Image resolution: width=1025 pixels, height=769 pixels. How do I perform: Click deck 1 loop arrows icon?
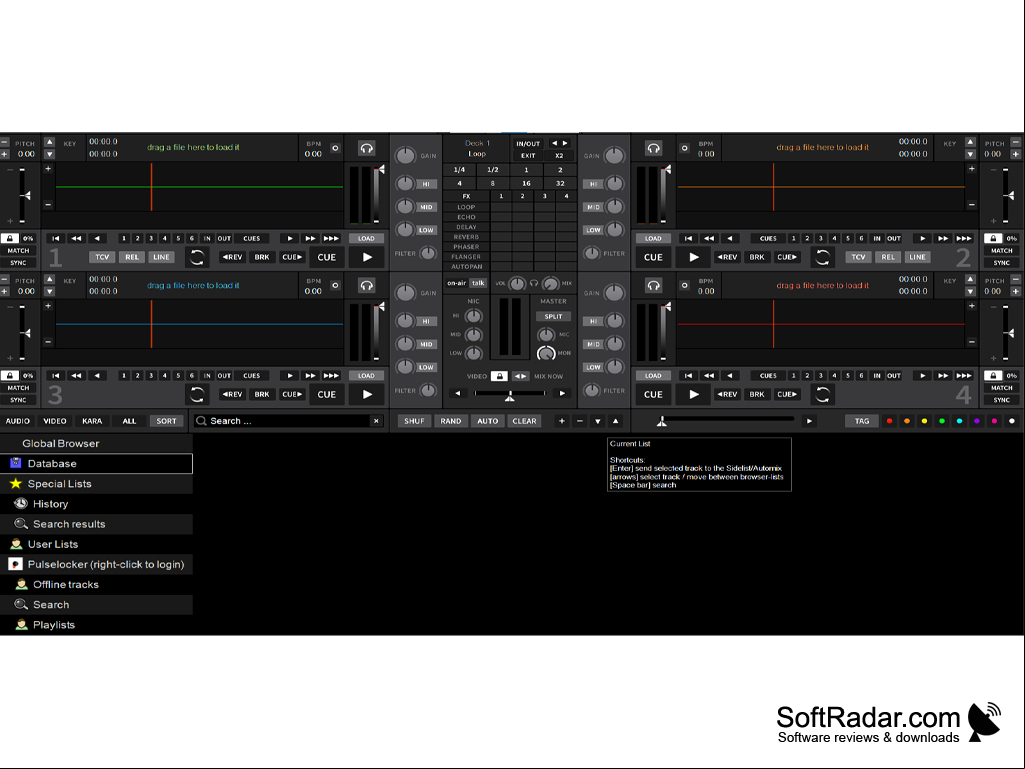[197, 257]
